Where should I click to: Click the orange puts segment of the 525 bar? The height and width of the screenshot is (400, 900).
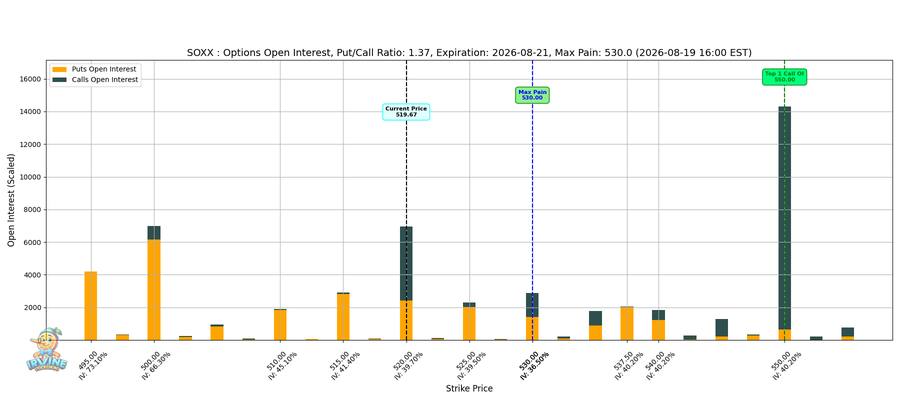[470, 324]
